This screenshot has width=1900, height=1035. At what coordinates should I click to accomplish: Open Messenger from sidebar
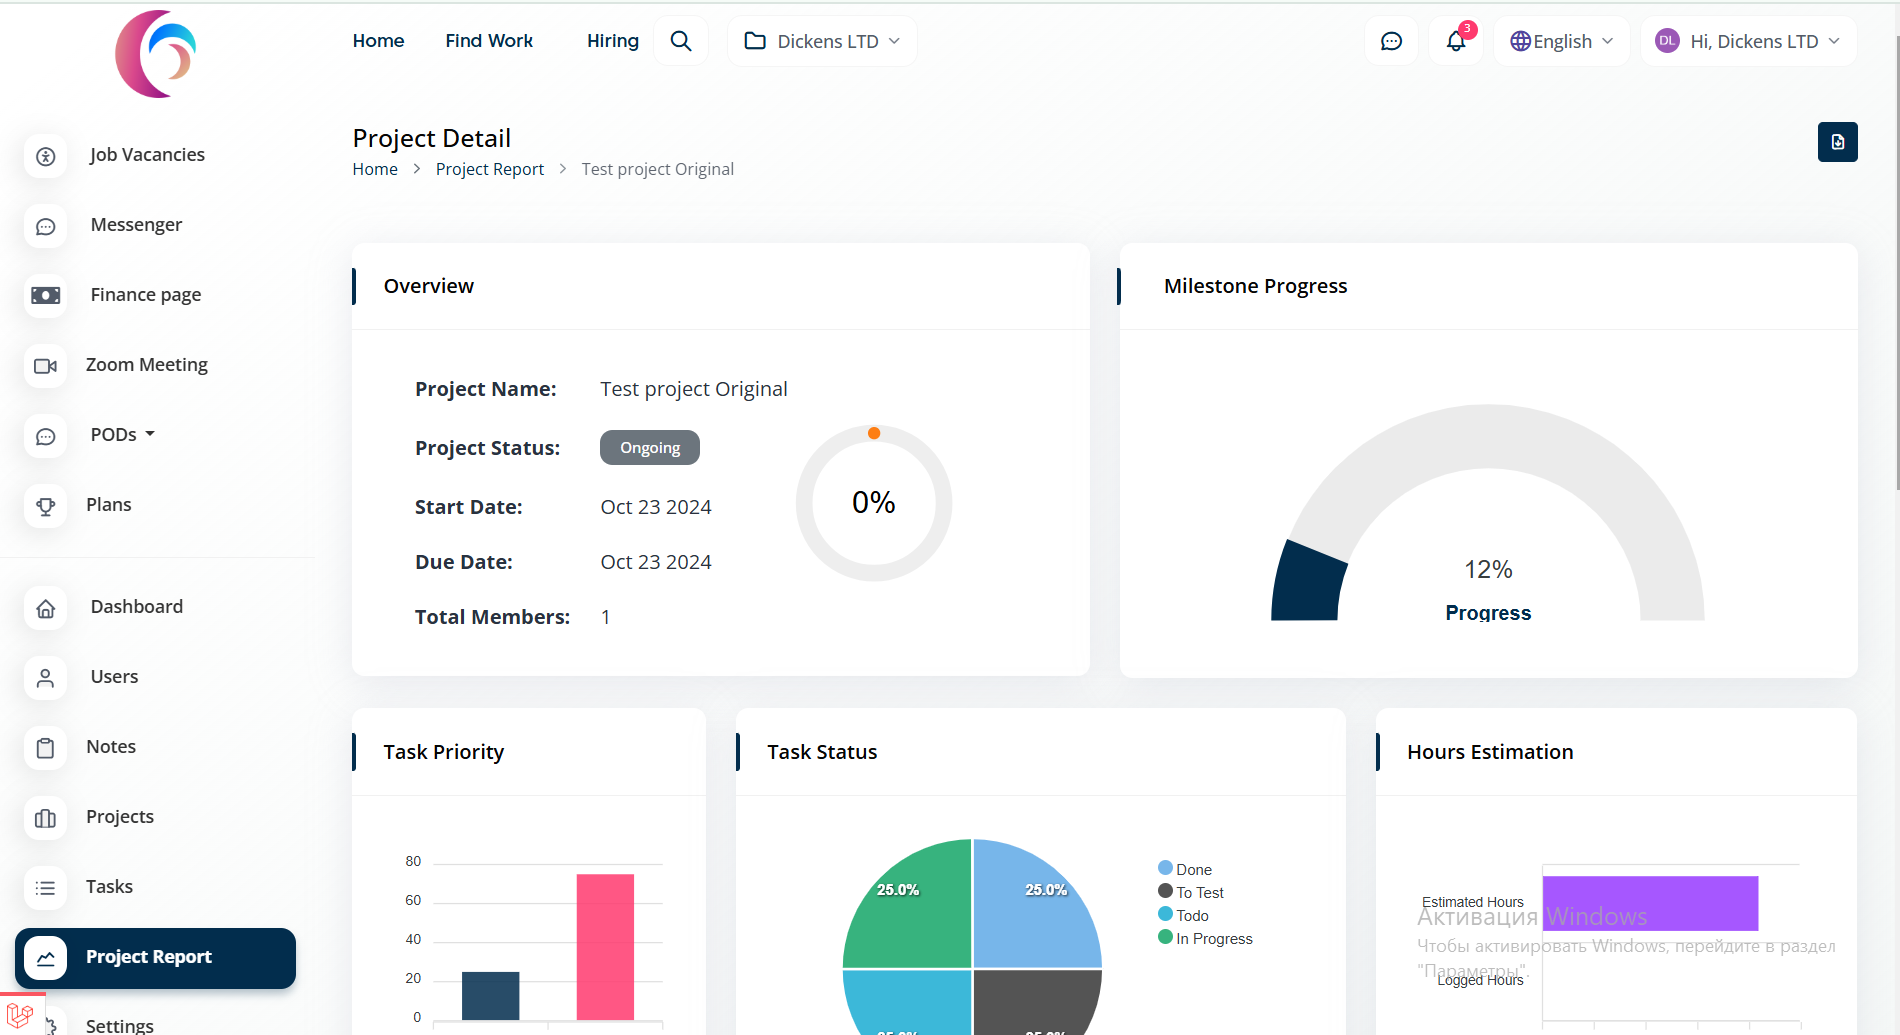[x=136, y=225]
